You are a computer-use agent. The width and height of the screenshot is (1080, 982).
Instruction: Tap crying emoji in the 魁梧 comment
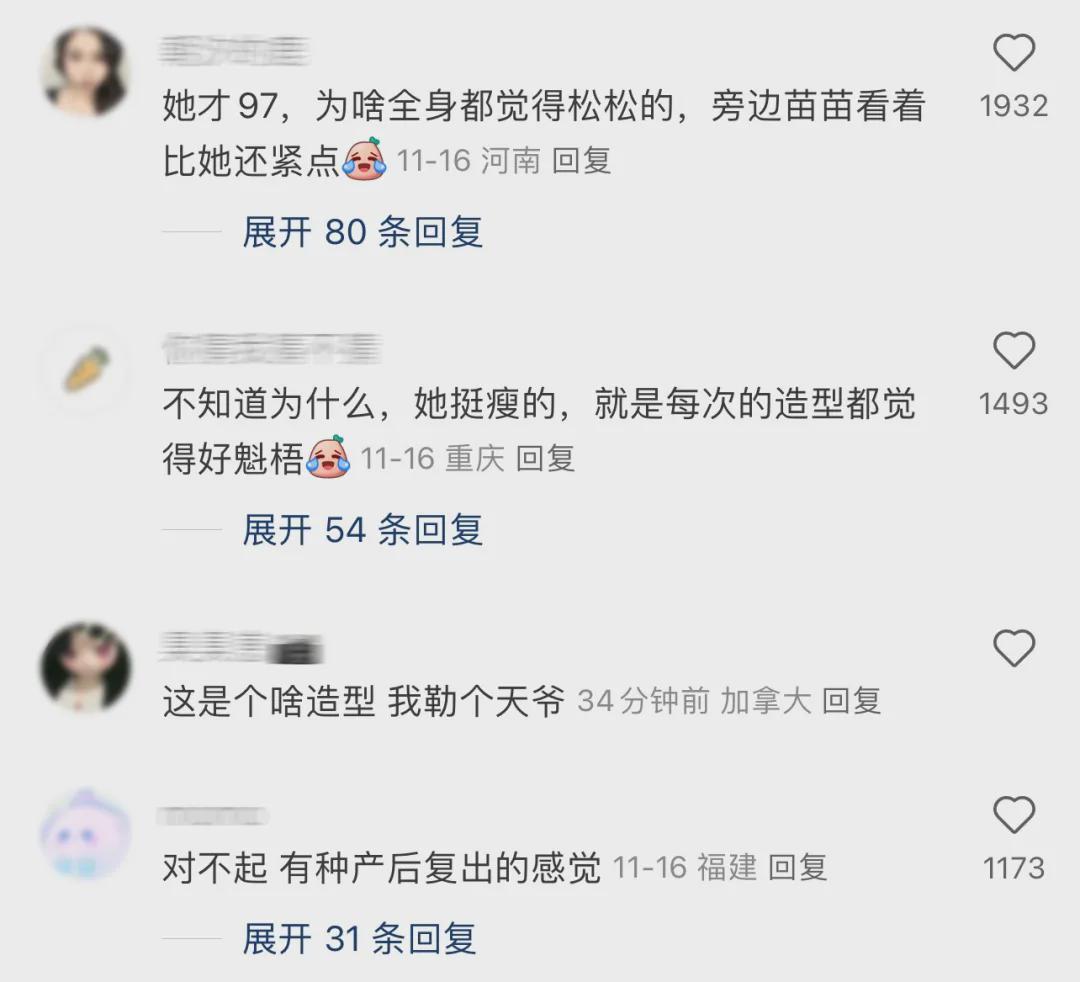coord(329,457)
